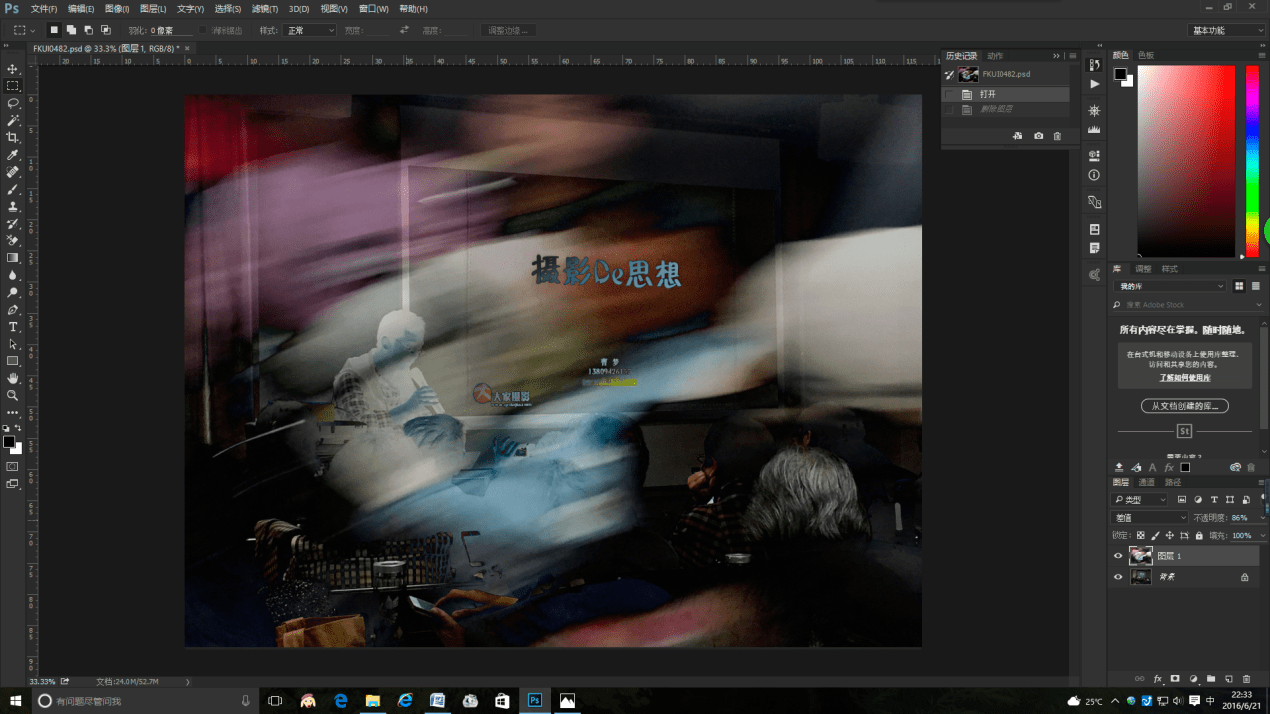Select the Pen tool
The width and height of the screenshot is (1270, 714).
13,310
